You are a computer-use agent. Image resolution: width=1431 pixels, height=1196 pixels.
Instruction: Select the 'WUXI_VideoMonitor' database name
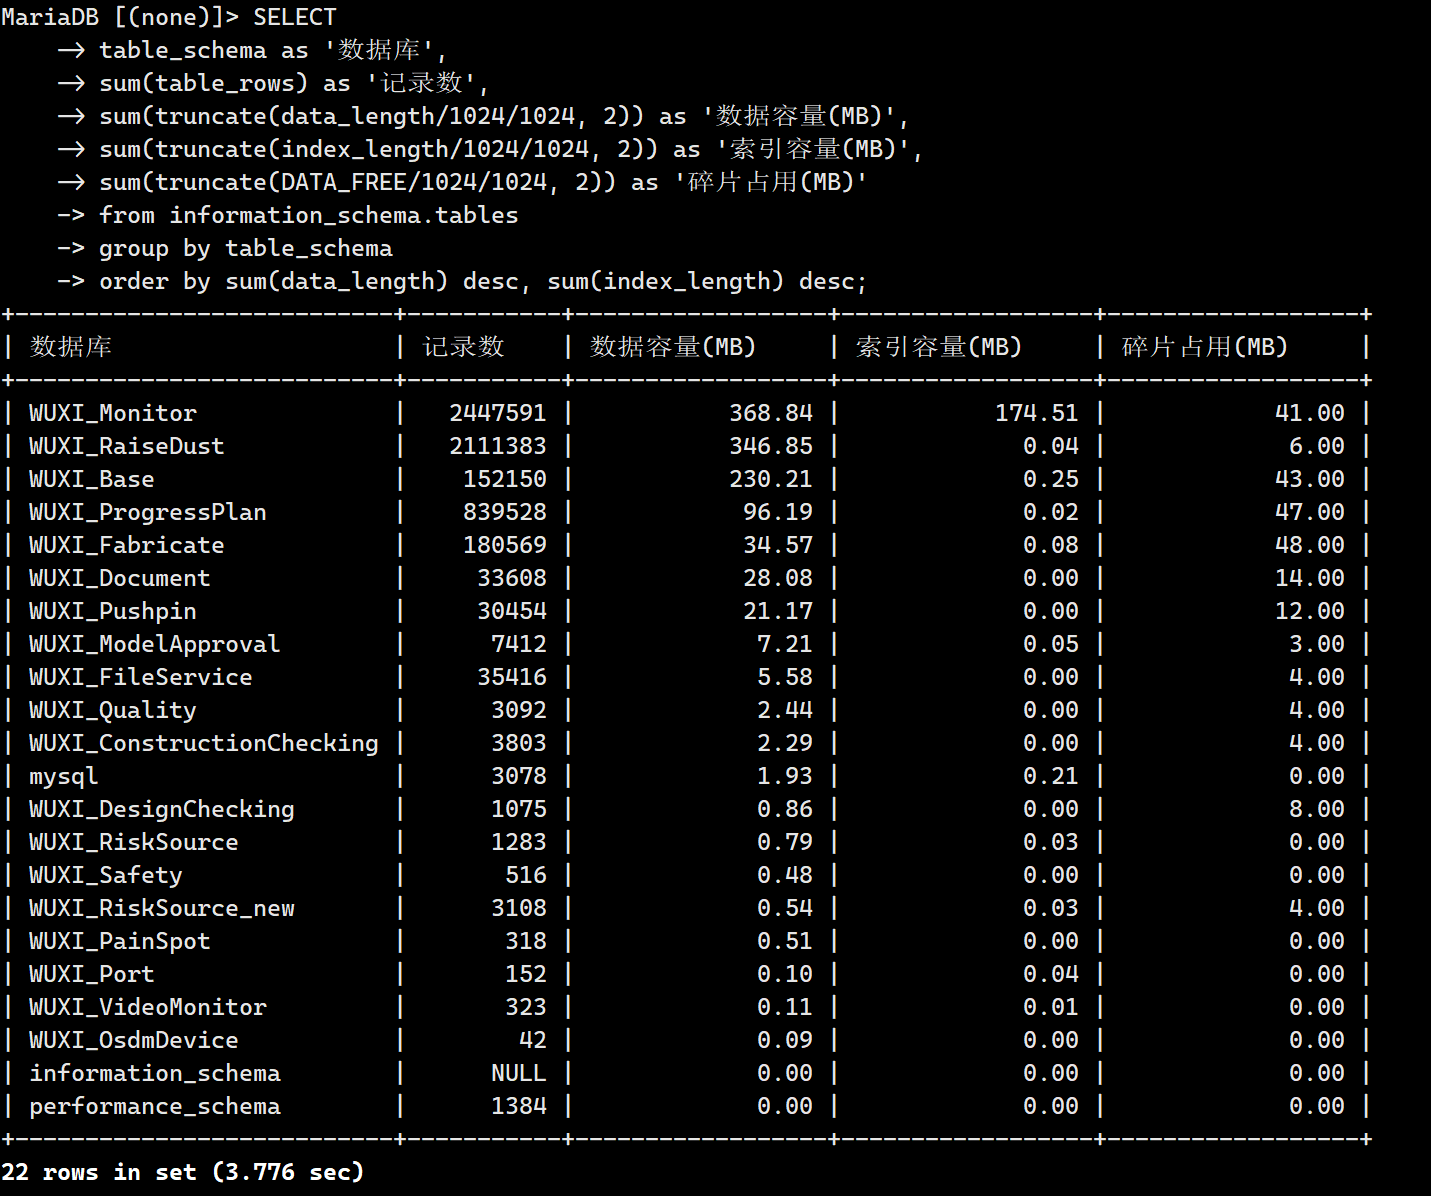[148, 1007]
